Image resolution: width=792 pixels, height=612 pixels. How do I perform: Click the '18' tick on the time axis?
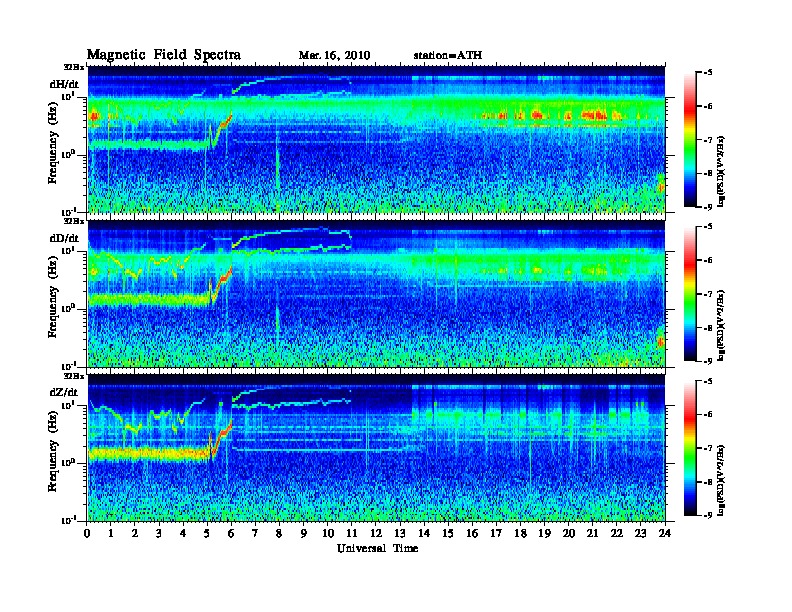coord(520,533)
